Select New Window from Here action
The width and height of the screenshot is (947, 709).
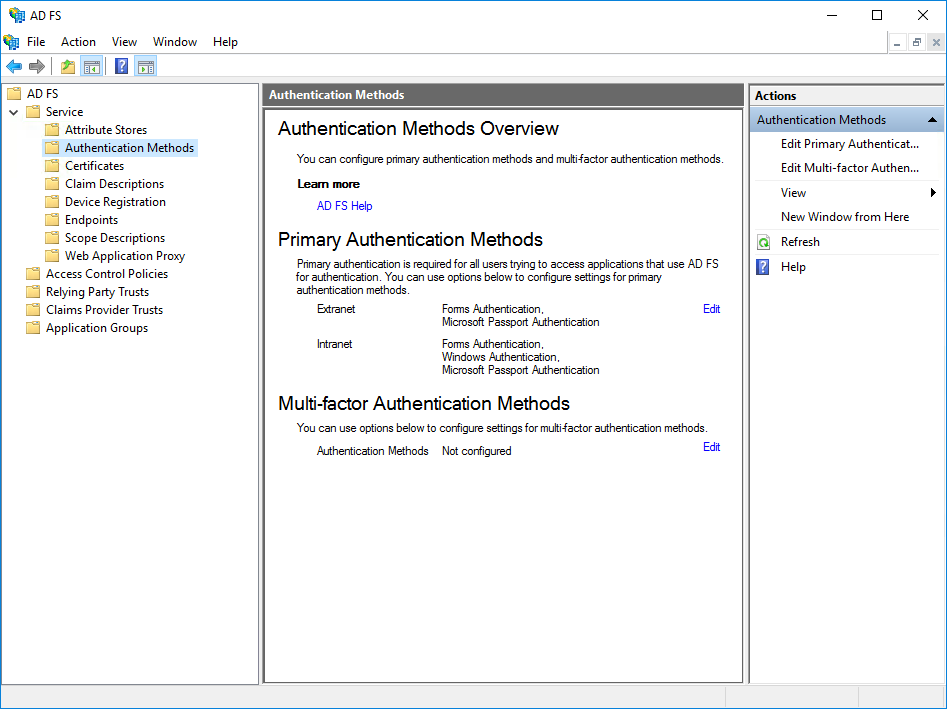point(844,217)
